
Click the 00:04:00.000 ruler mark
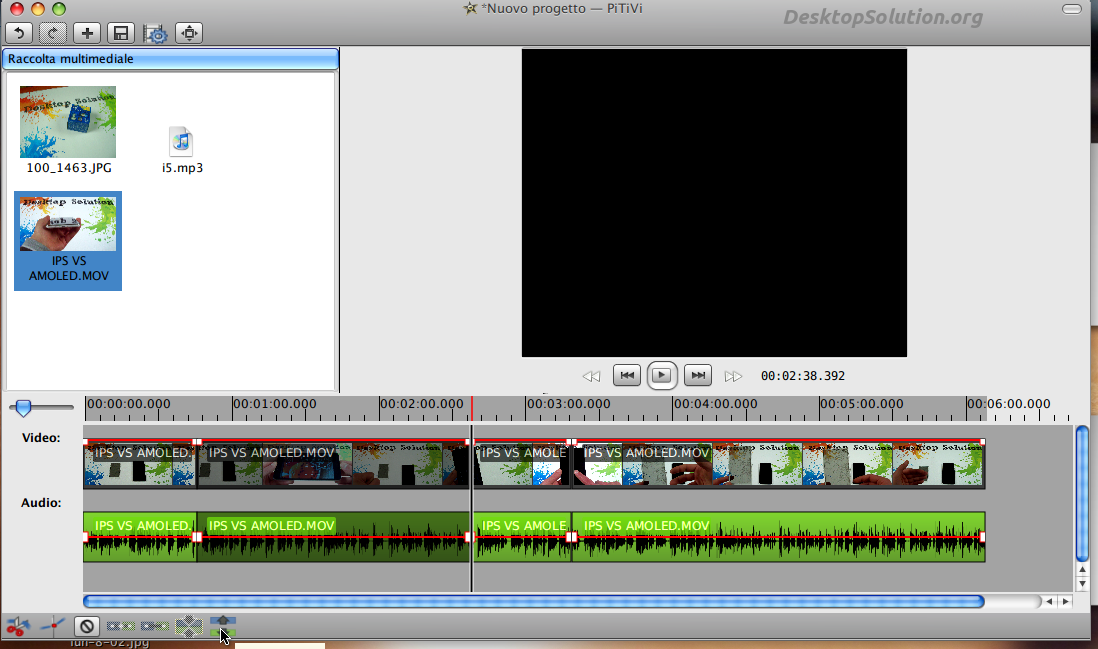(718, 404)
